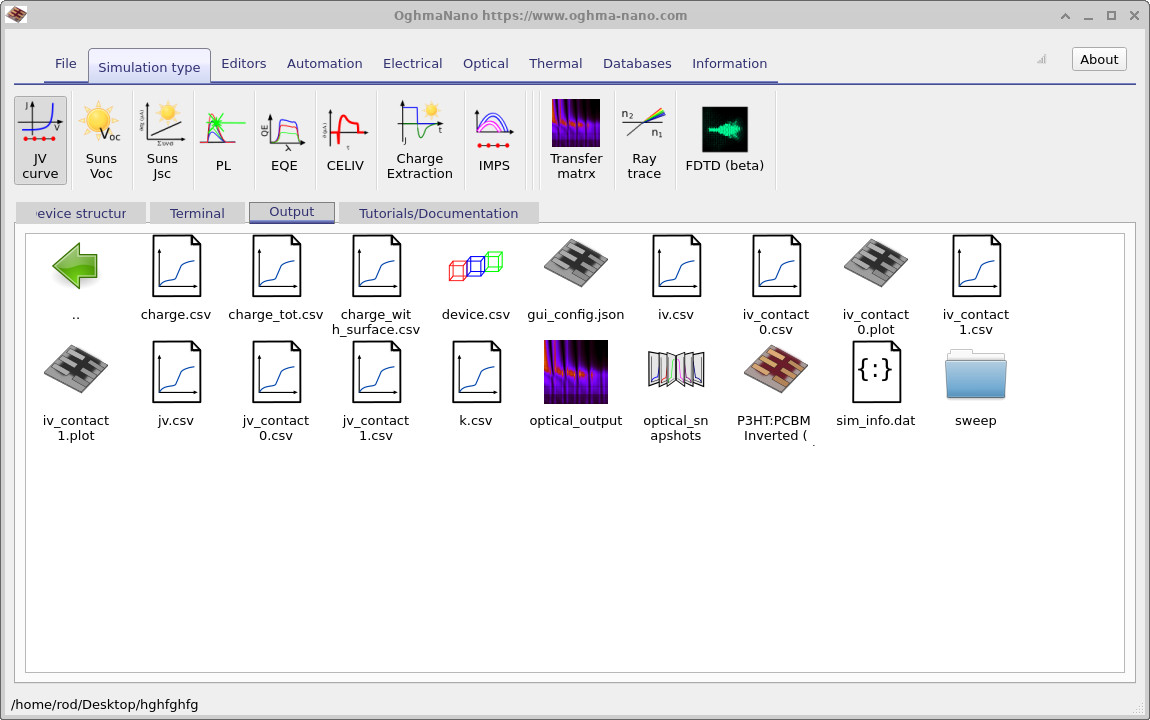Switch to the Tutorials/Documentation tab

point(439,213)
